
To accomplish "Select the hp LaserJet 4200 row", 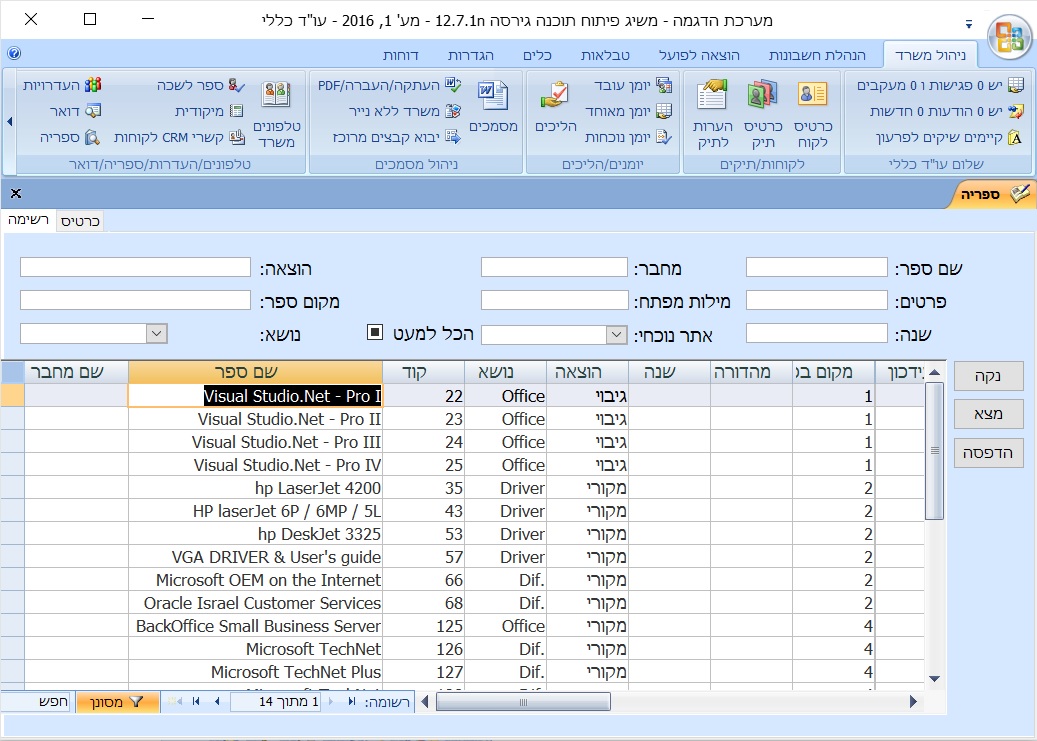I will point(463,488).
